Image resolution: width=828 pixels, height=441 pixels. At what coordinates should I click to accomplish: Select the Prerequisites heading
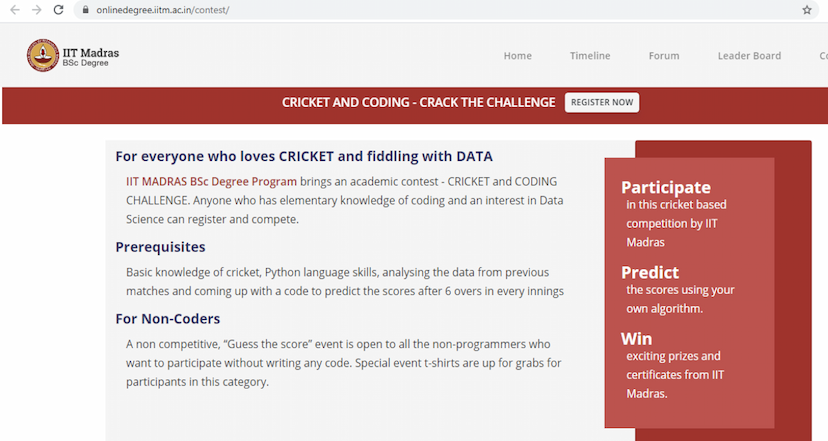tap(160, 246)
